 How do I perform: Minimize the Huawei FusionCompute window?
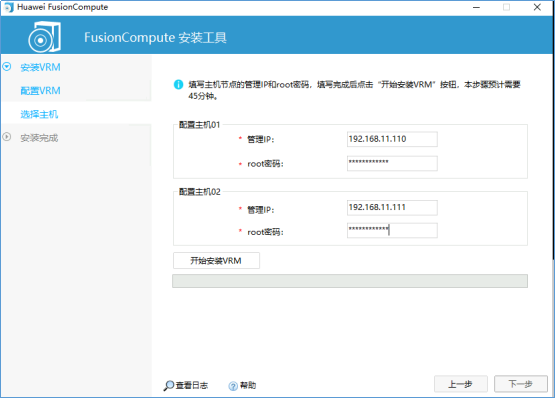(477, 7)
